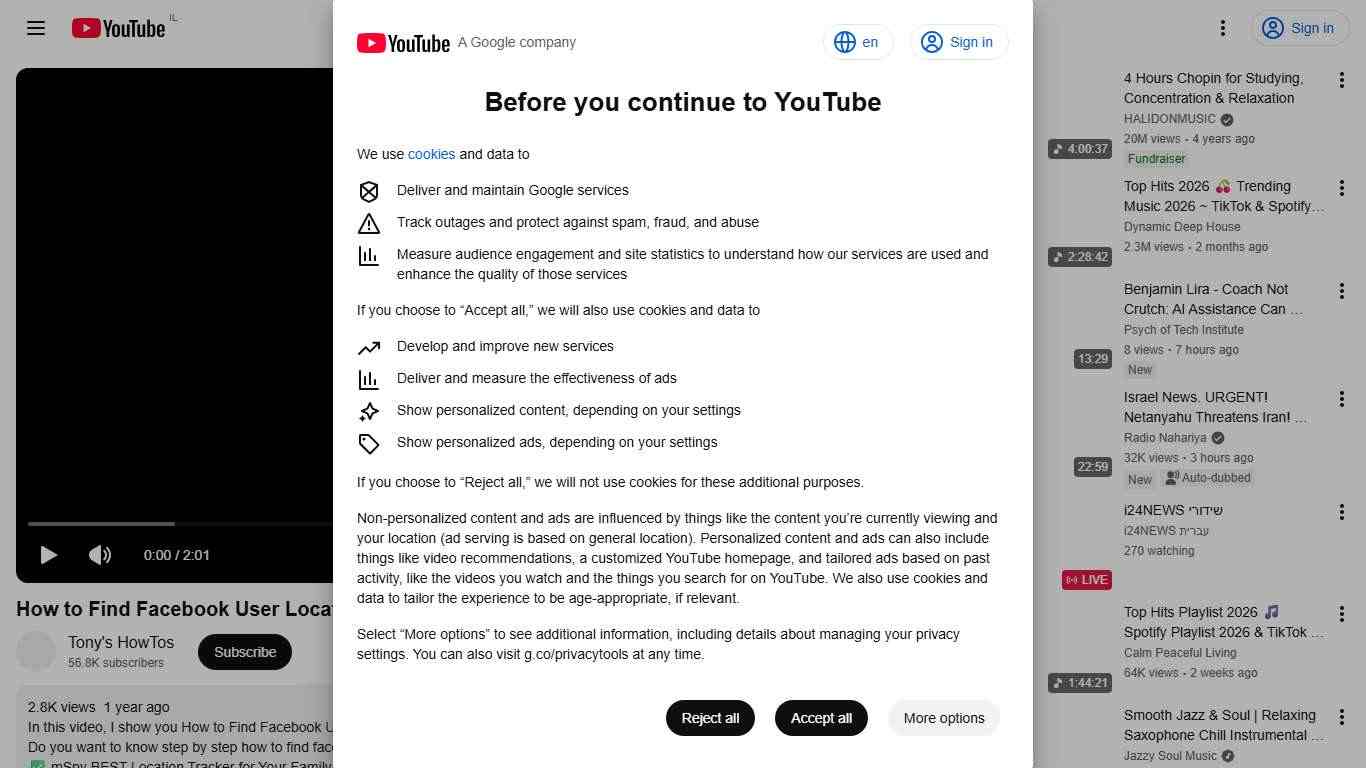Viewport: 1366px width, 768px height.
Task: Click the video progress bar
Action: tap(180, 523)
